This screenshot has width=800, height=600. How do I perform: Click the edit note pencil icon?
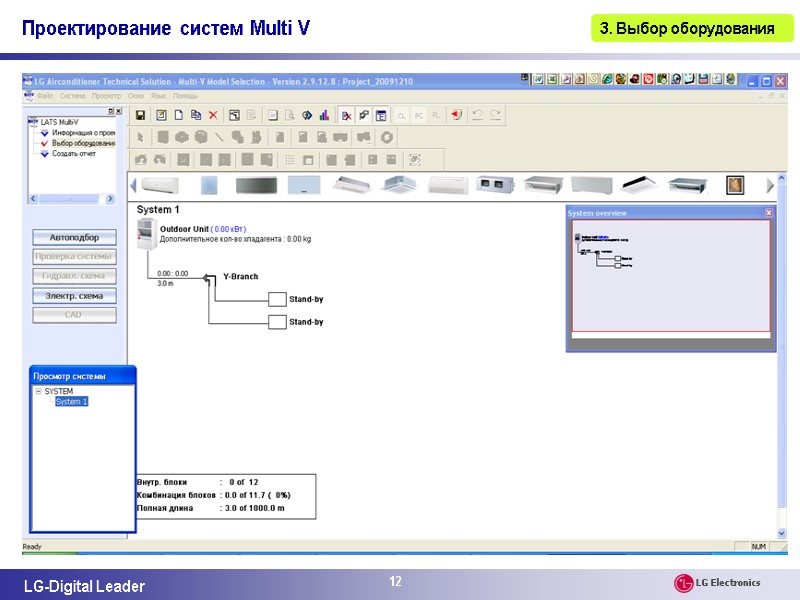point(161,116)
